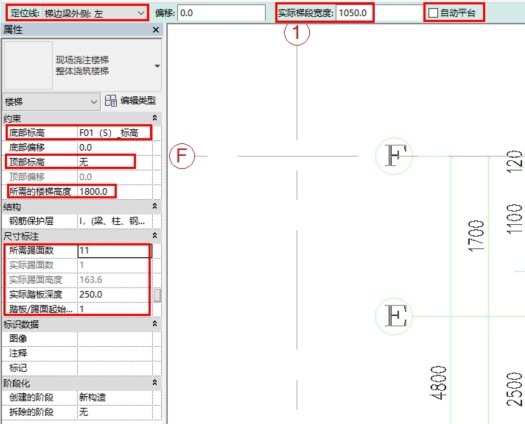Screen dimensions: 525x424
Task: Click the red F grid bubble
Action: (182, 156)
